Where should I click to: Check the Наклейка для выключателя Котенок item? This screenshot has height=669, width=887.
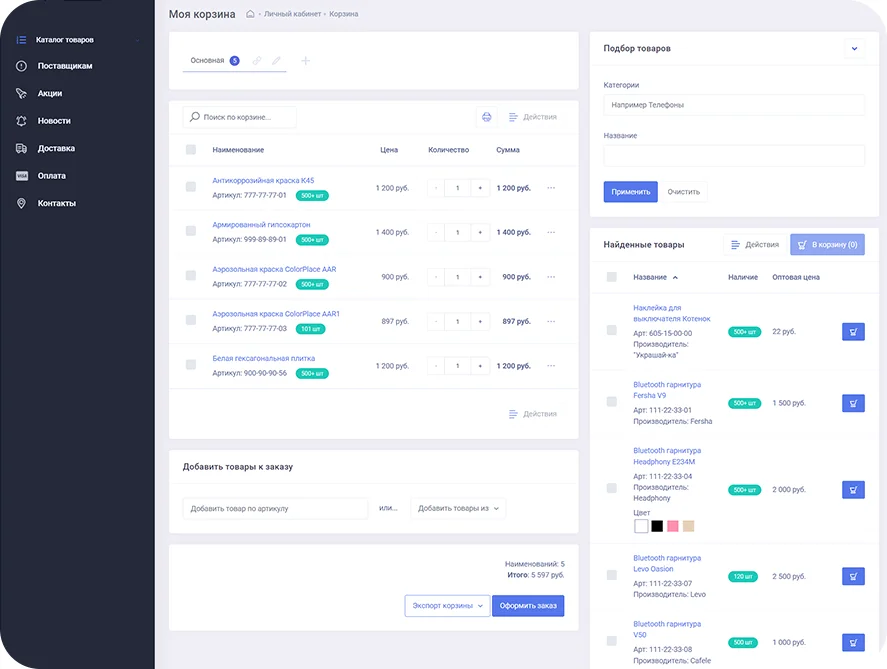tap(612, 330)
